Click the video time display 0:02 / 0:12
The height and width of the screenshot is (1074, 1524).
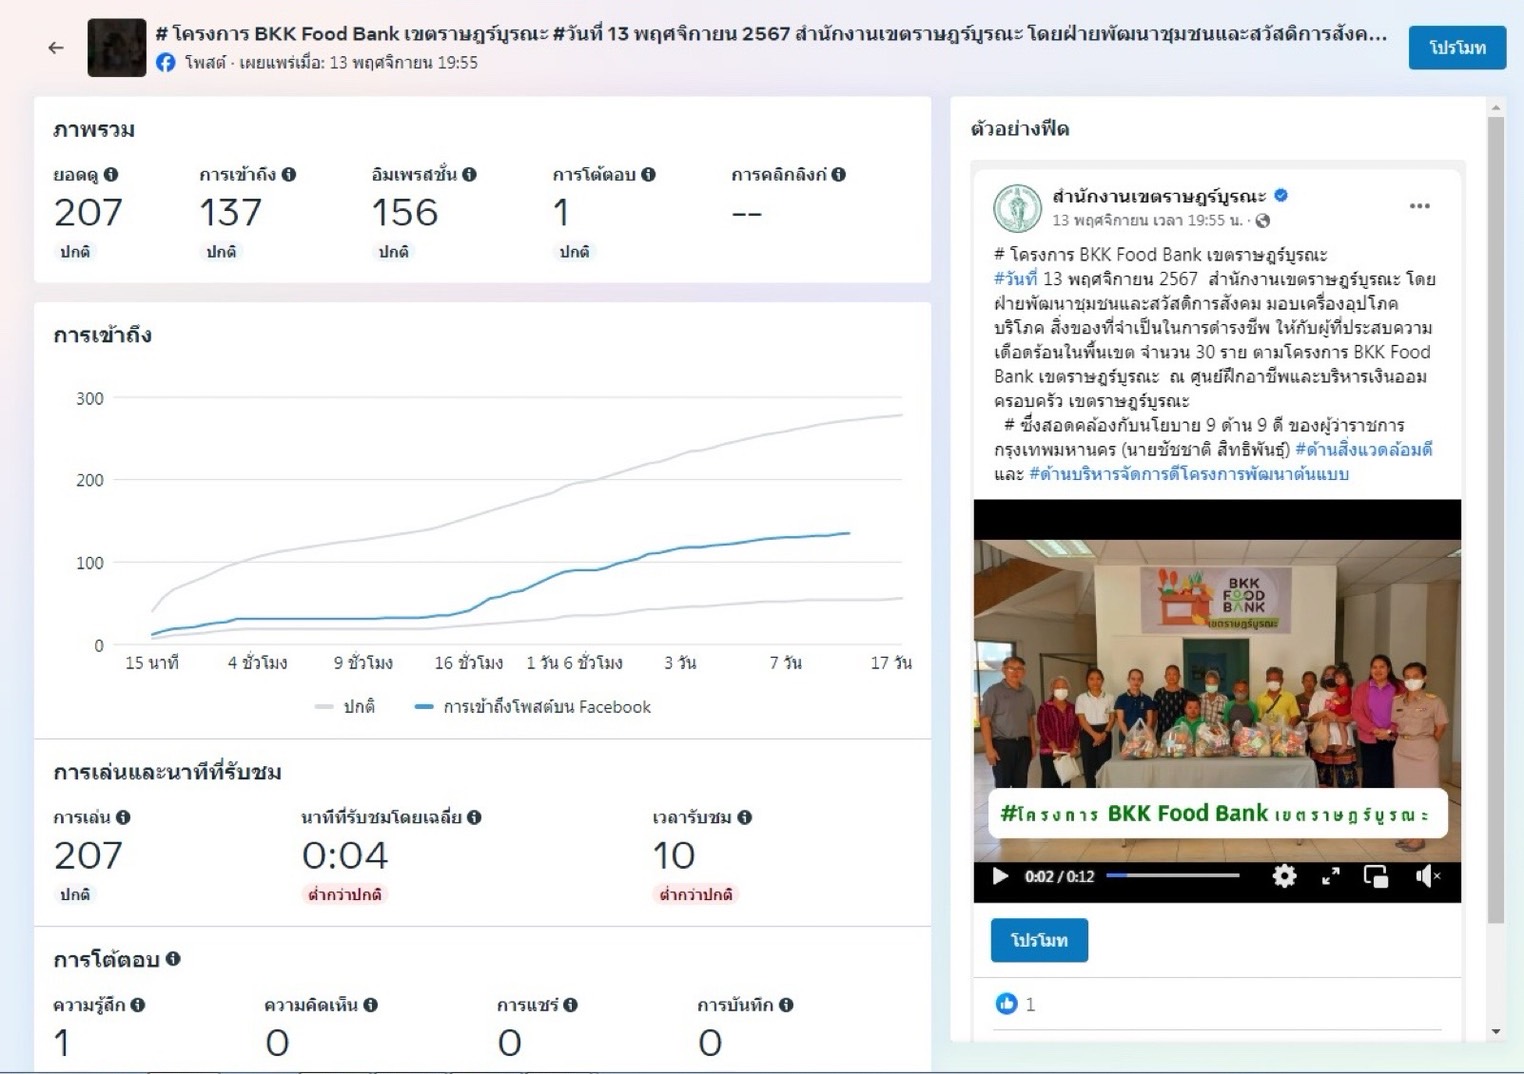coord(1060,877)
